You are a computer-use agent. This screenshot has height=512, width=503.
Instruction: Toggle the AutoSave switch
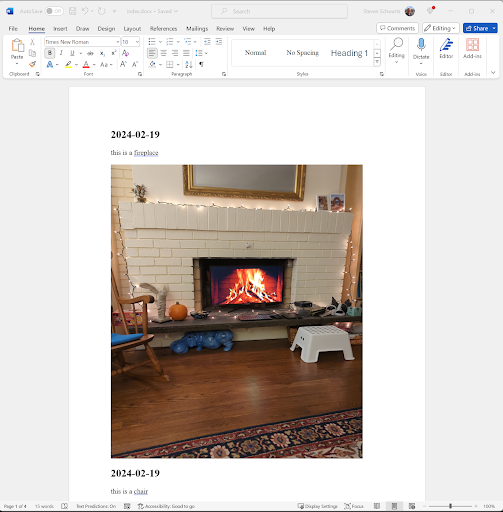54,11
